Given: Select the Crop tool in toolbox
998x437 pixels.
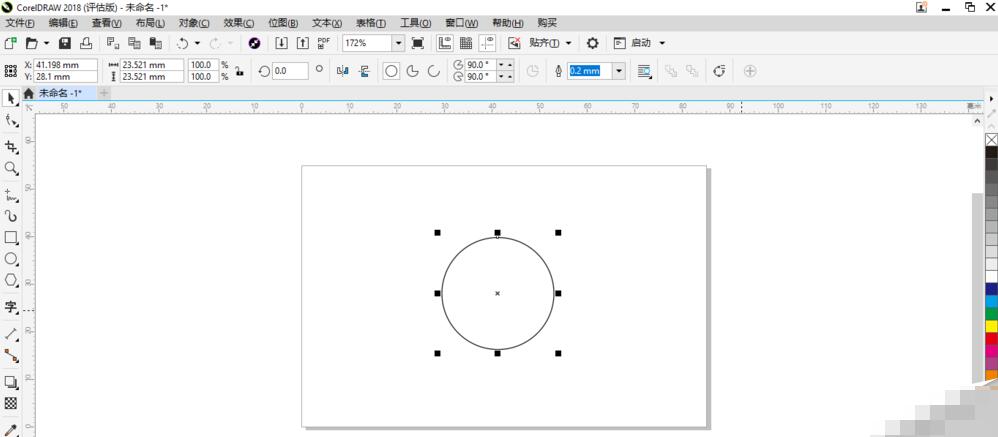Looking at the screenshot, I should click(x=11, y=146).
